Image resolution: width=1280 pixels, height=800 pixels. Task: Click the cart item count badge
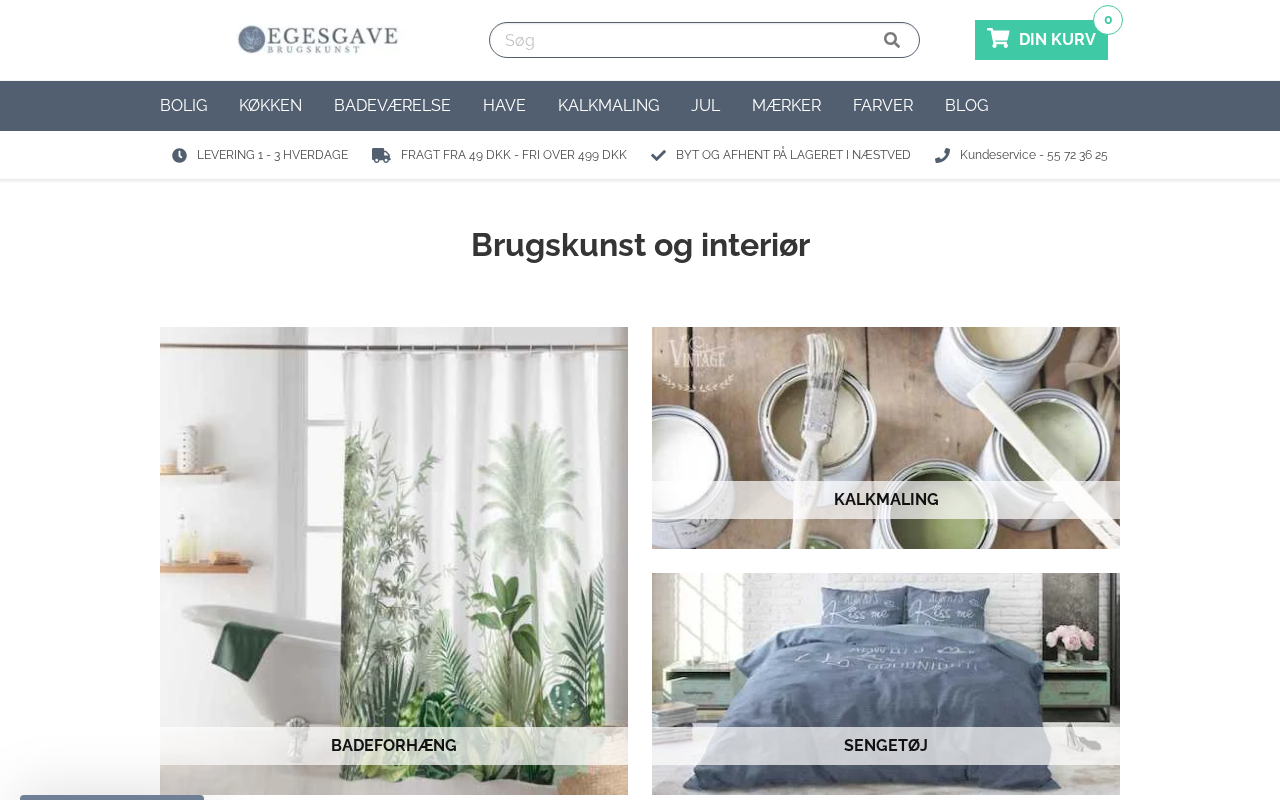1108,20
